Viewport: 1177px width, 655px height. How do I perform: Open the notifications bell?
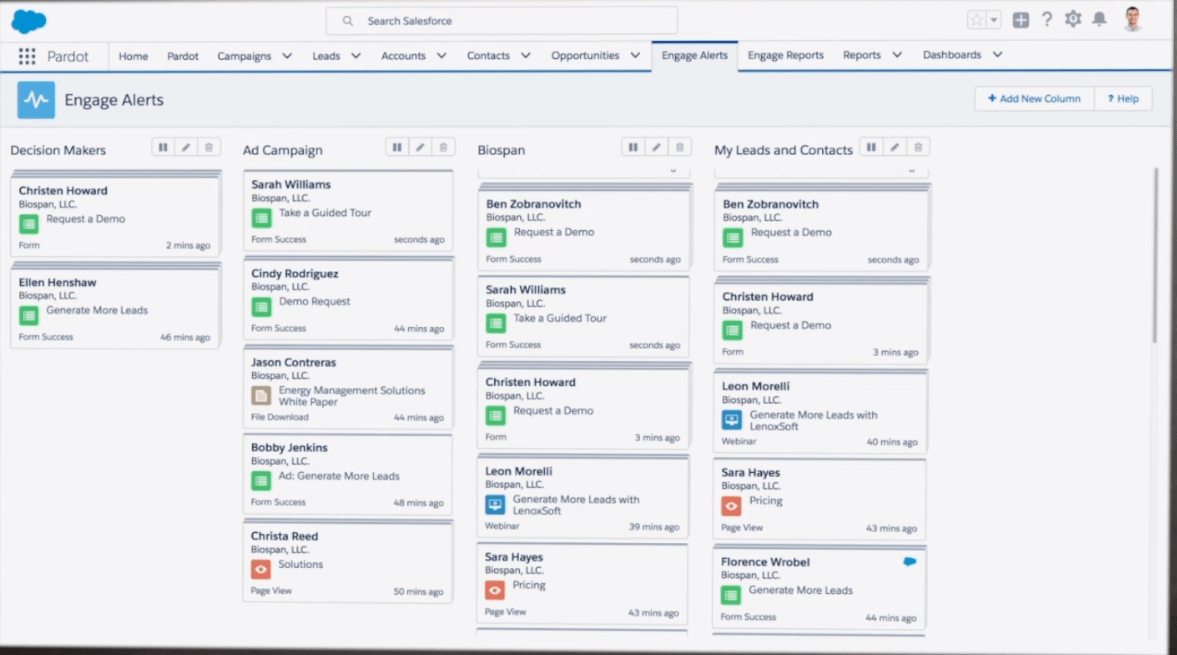click(x=1100, y=20)
